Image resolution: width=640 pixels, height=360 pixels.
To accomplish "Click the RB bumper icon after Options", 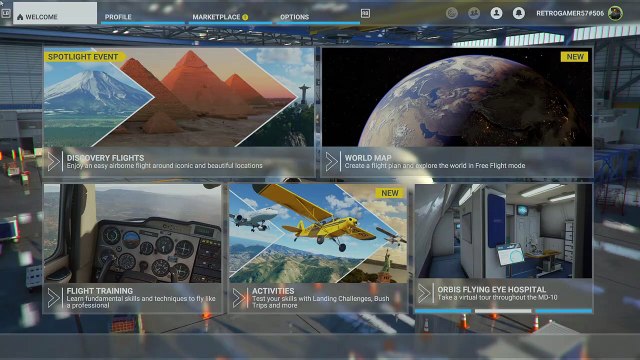I will (x=365, y=13).
